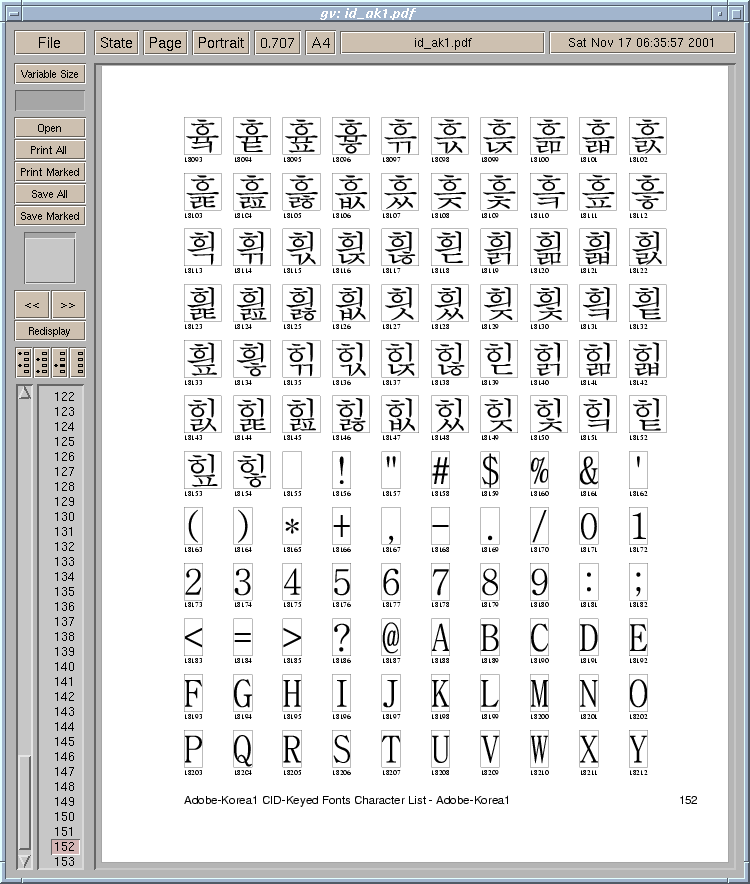Open the 0.707 scale dropdown

276,42
